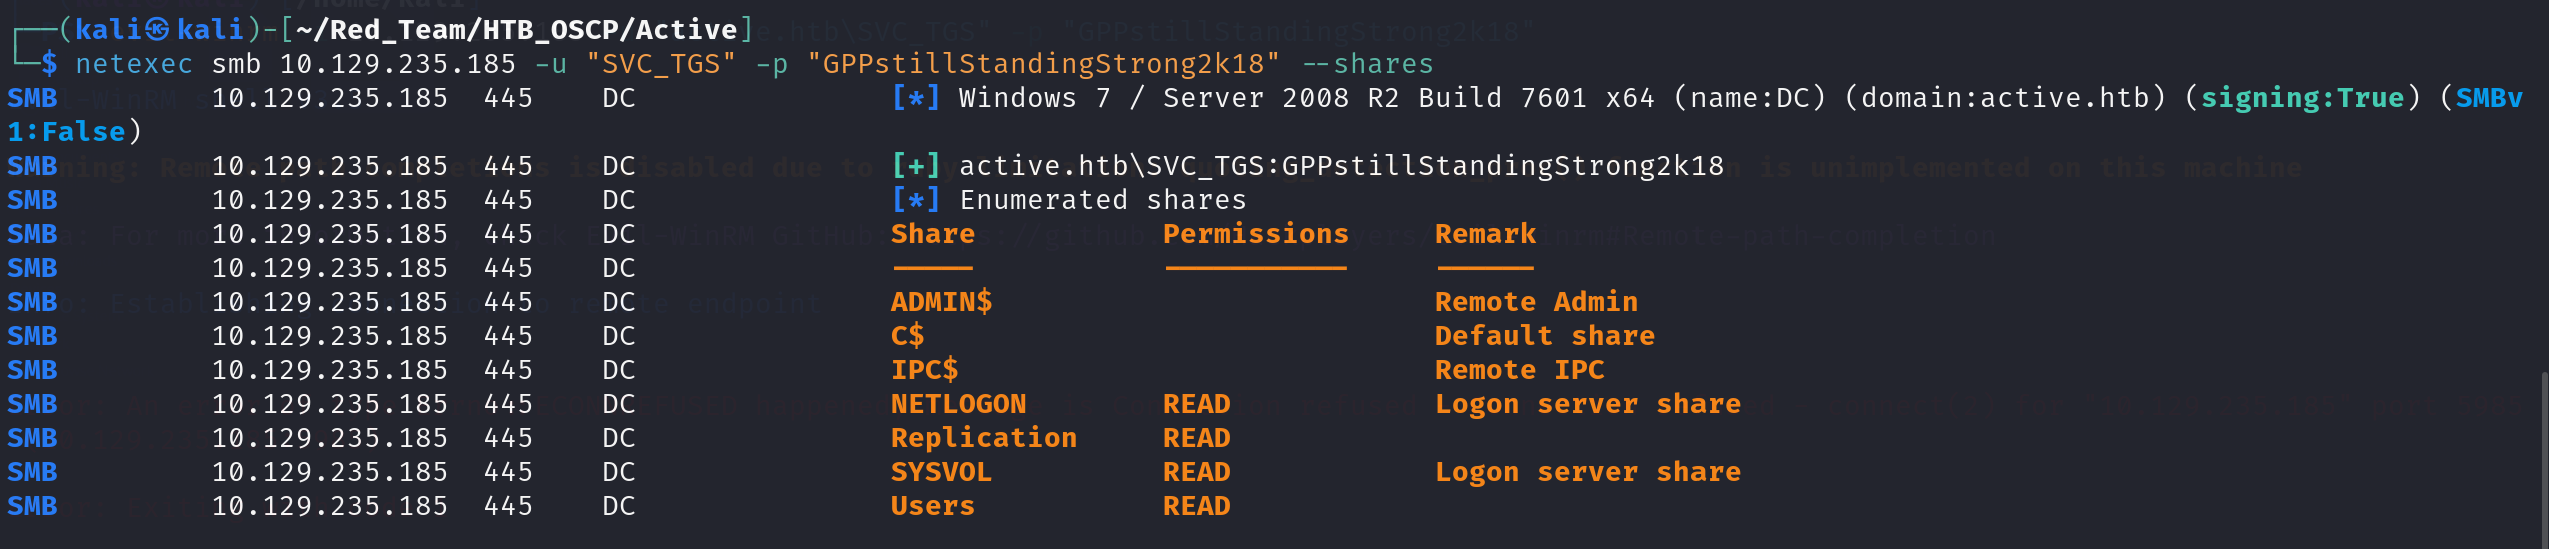Click the Replication share name
The width and height of the screenshot is (2549, 549).
point(983,438)
